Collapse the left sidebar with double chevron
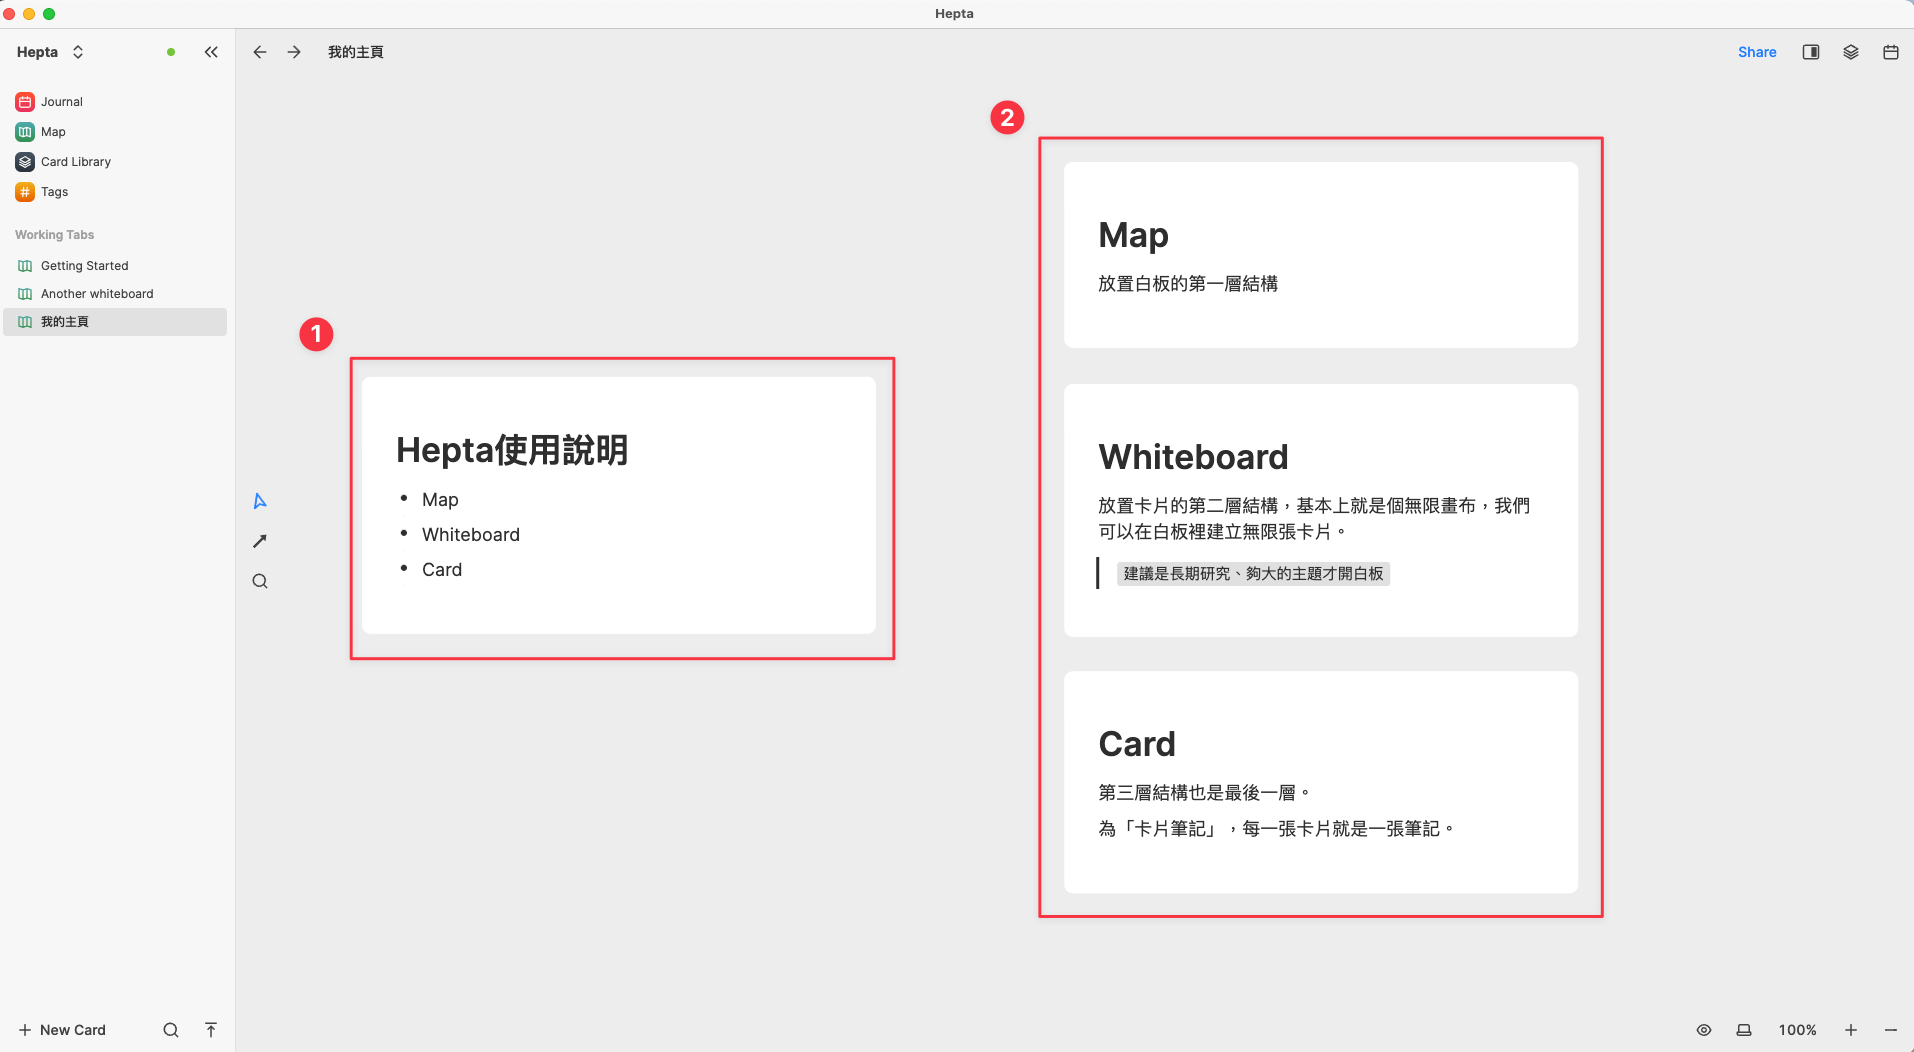Image resolution: width=1914 pixels, height=1052 pixels. pyautogui.click(x=211, y=51)
